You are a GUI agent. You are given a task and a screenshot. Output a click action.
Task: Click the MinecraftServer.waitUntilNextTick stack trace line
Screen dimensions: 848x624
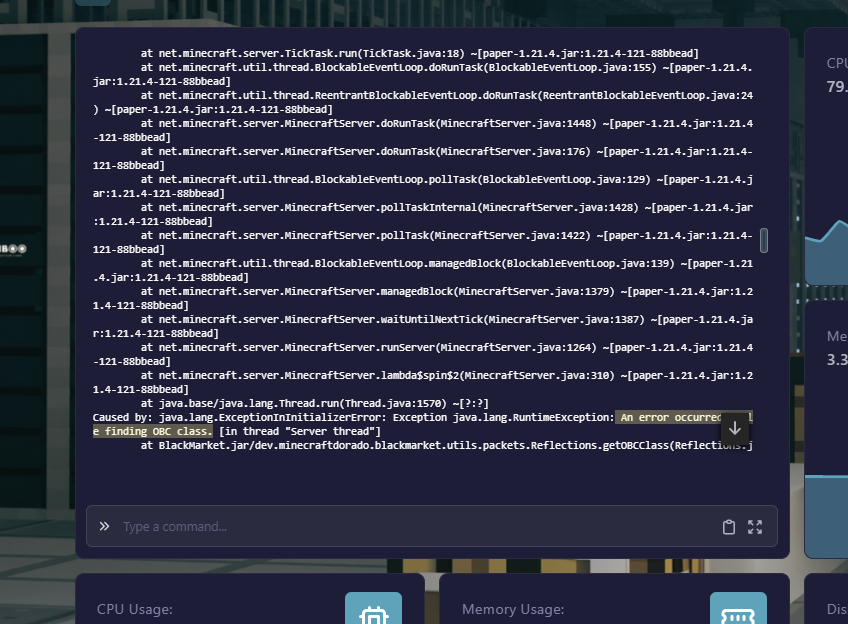point(422,326)
